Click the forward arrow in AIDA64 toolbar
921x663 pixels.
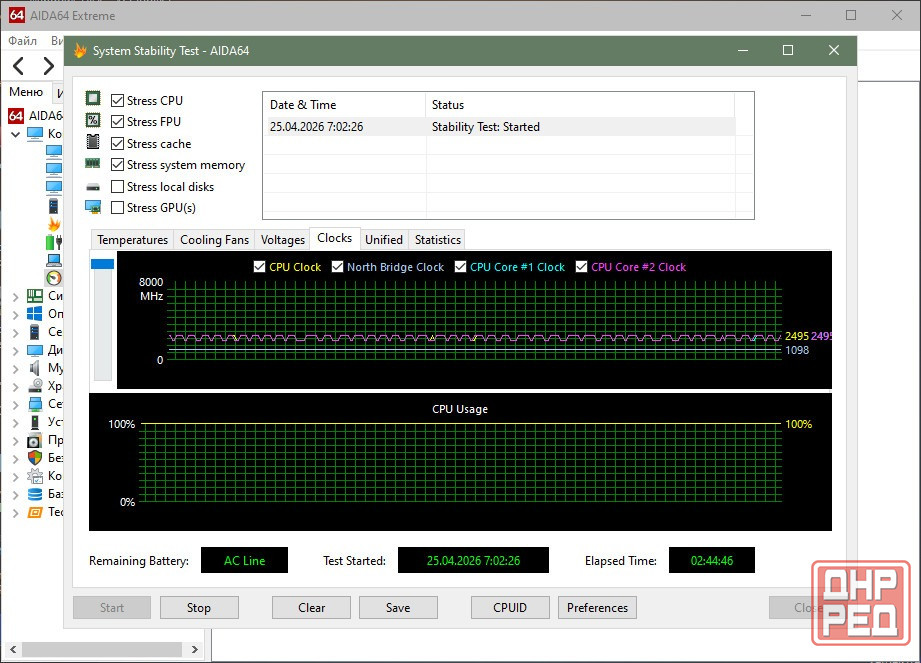pyautogui.click(x=48, y=67)
